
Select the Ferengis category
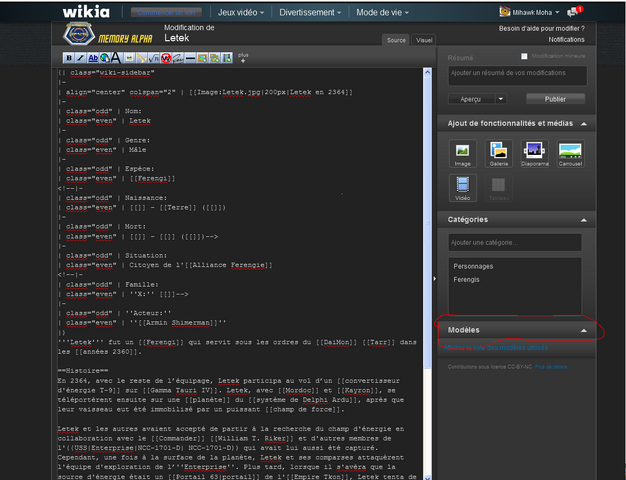(x=466, y=280)
